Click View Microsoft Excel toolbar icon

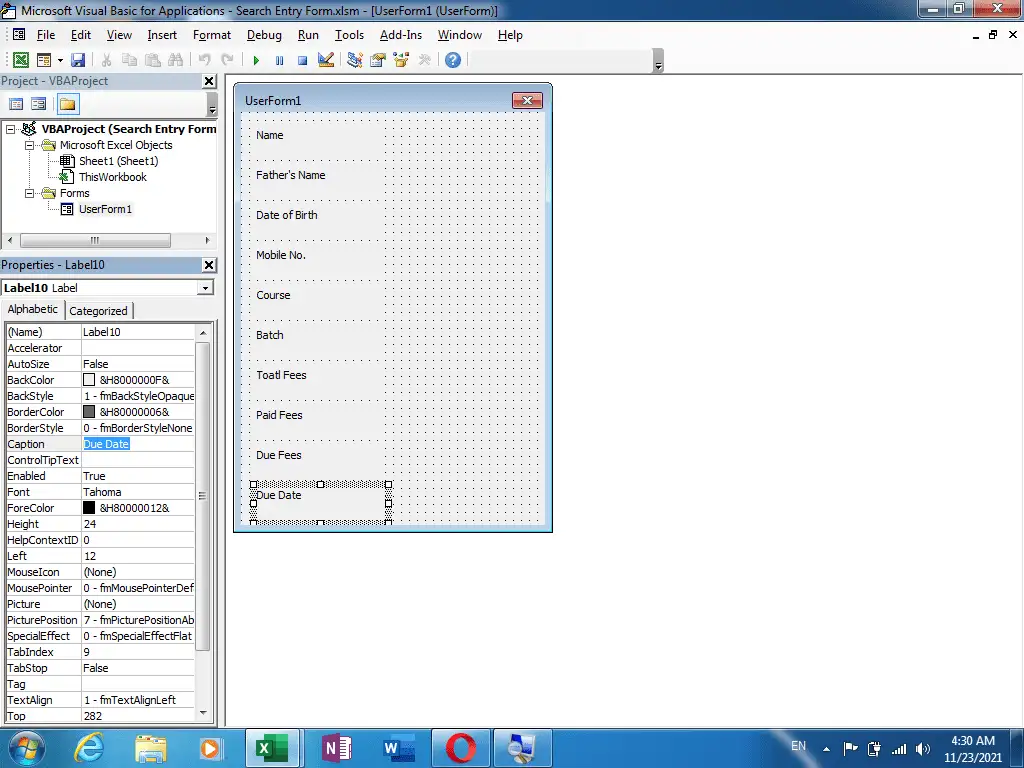click(21, 60)
